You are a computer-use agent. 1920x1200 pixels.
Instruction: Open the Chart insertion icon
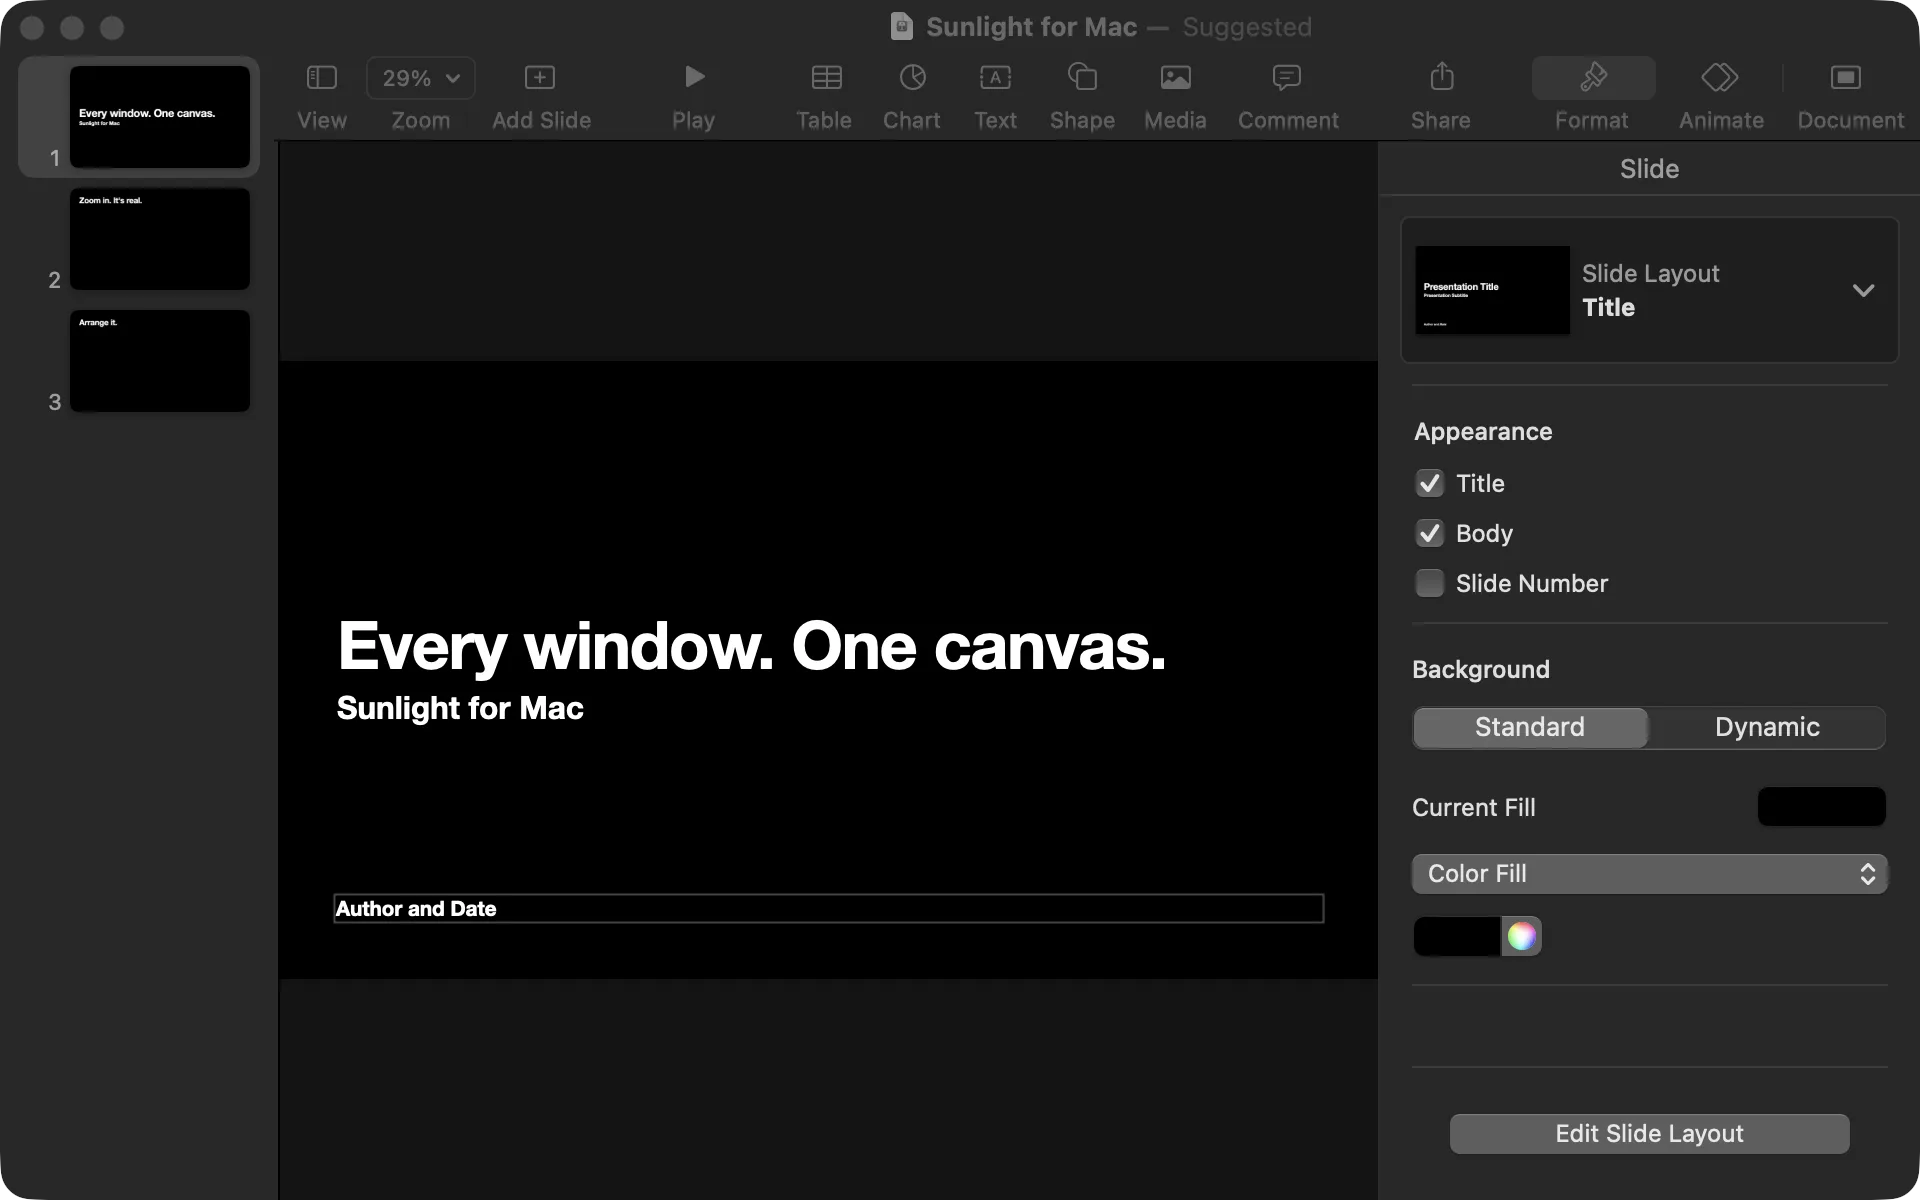[x=912, y=77]
